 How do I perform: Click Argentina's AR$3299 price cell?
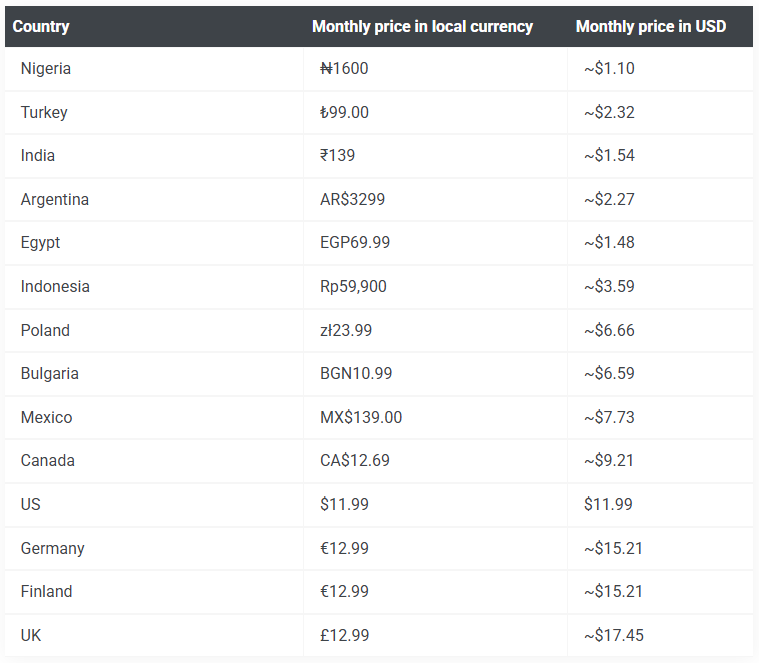[x=352, y=199]
